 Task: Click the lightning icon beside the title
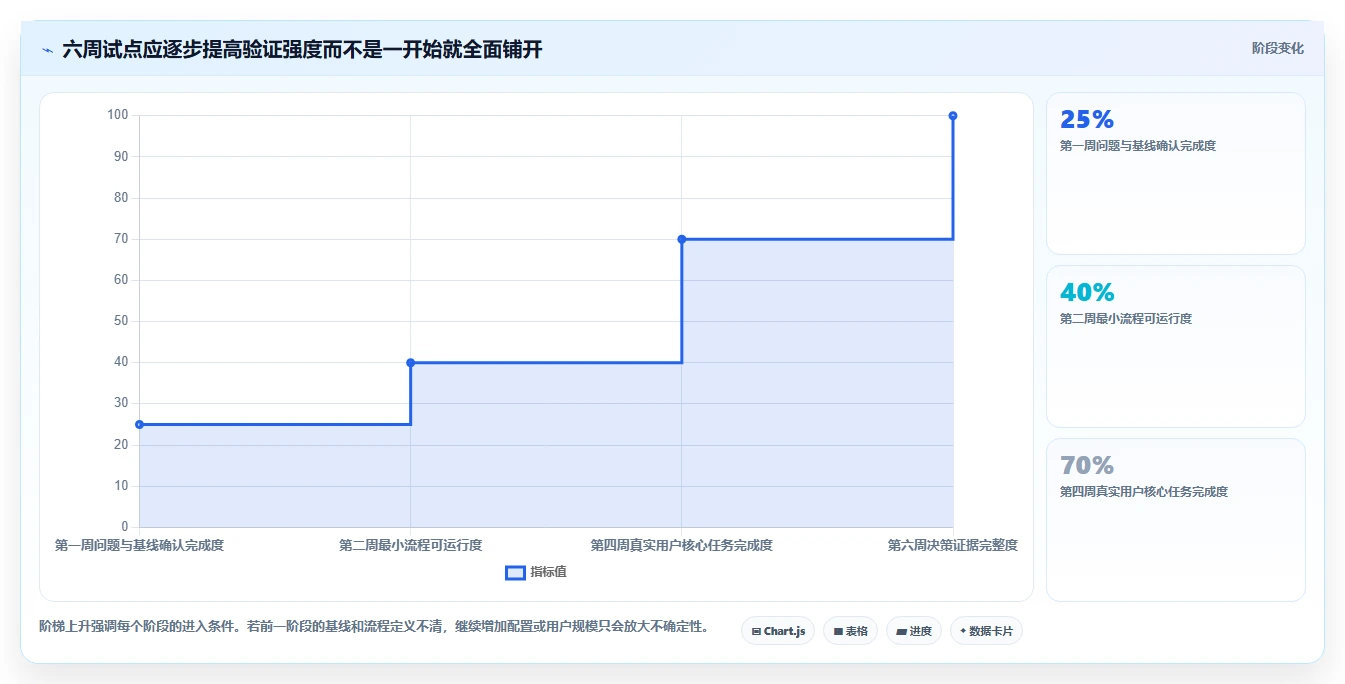pyautogui.click(x=47, y=50)
